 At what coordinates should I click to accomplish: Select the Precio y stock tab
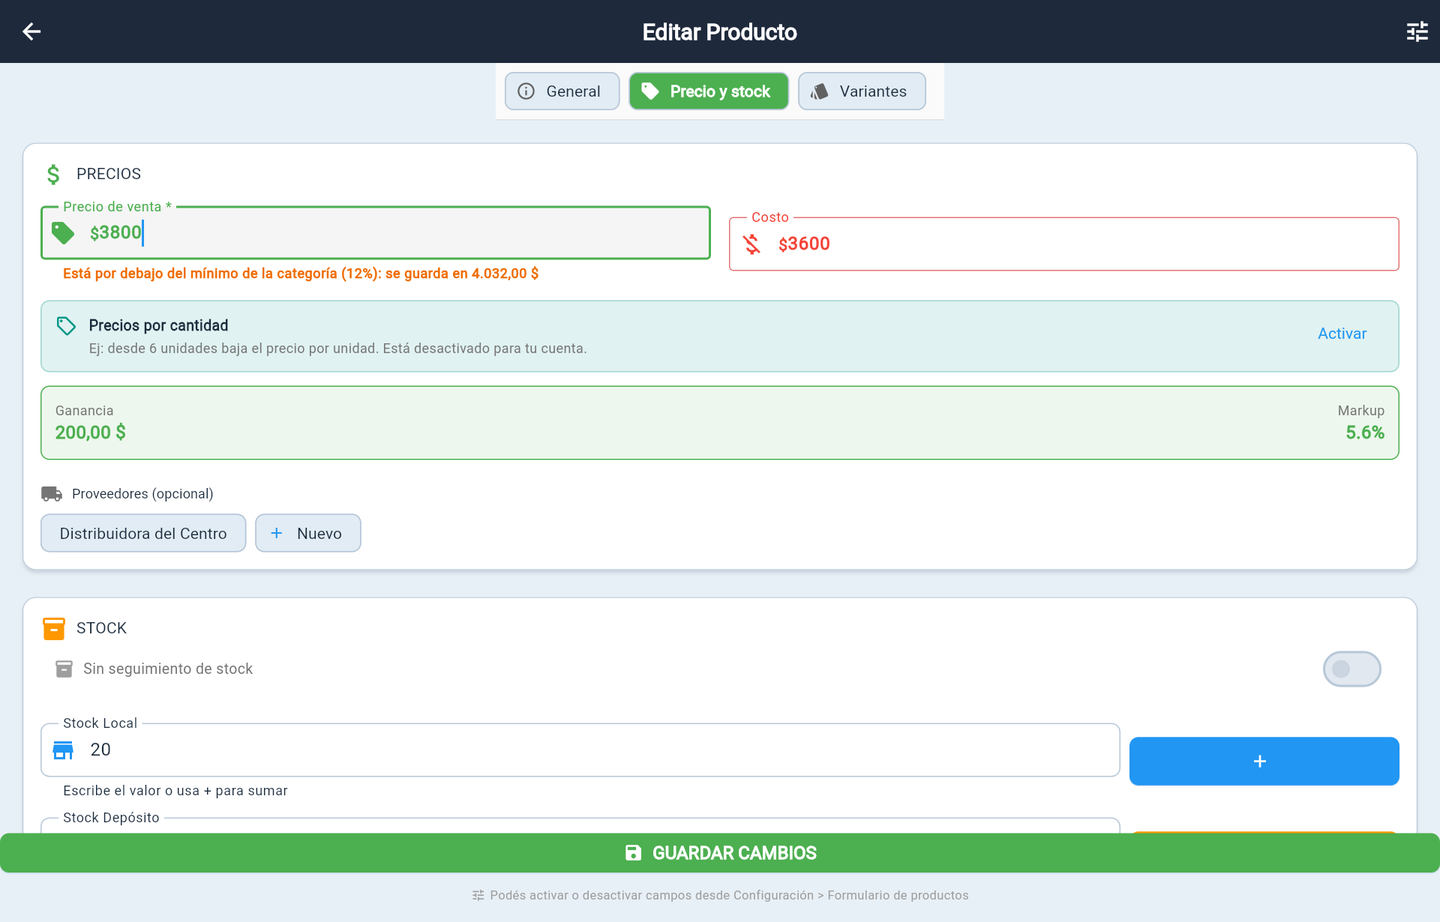click(709, 91)
